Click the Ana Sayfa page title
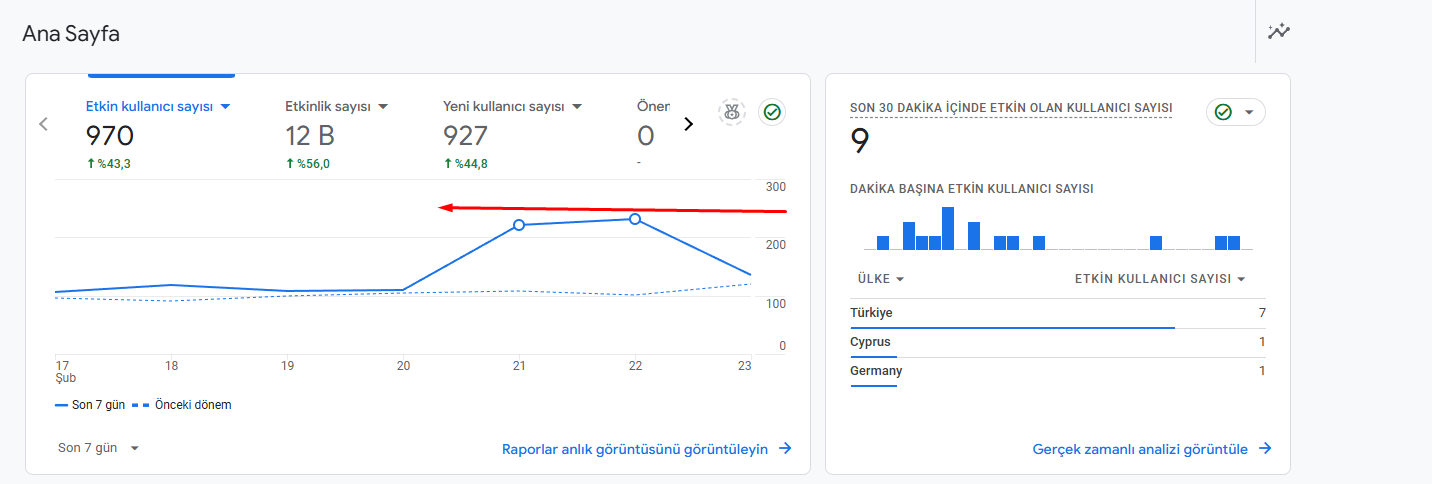The height and width of the screenshot is (484, 1432). point(71,33)
